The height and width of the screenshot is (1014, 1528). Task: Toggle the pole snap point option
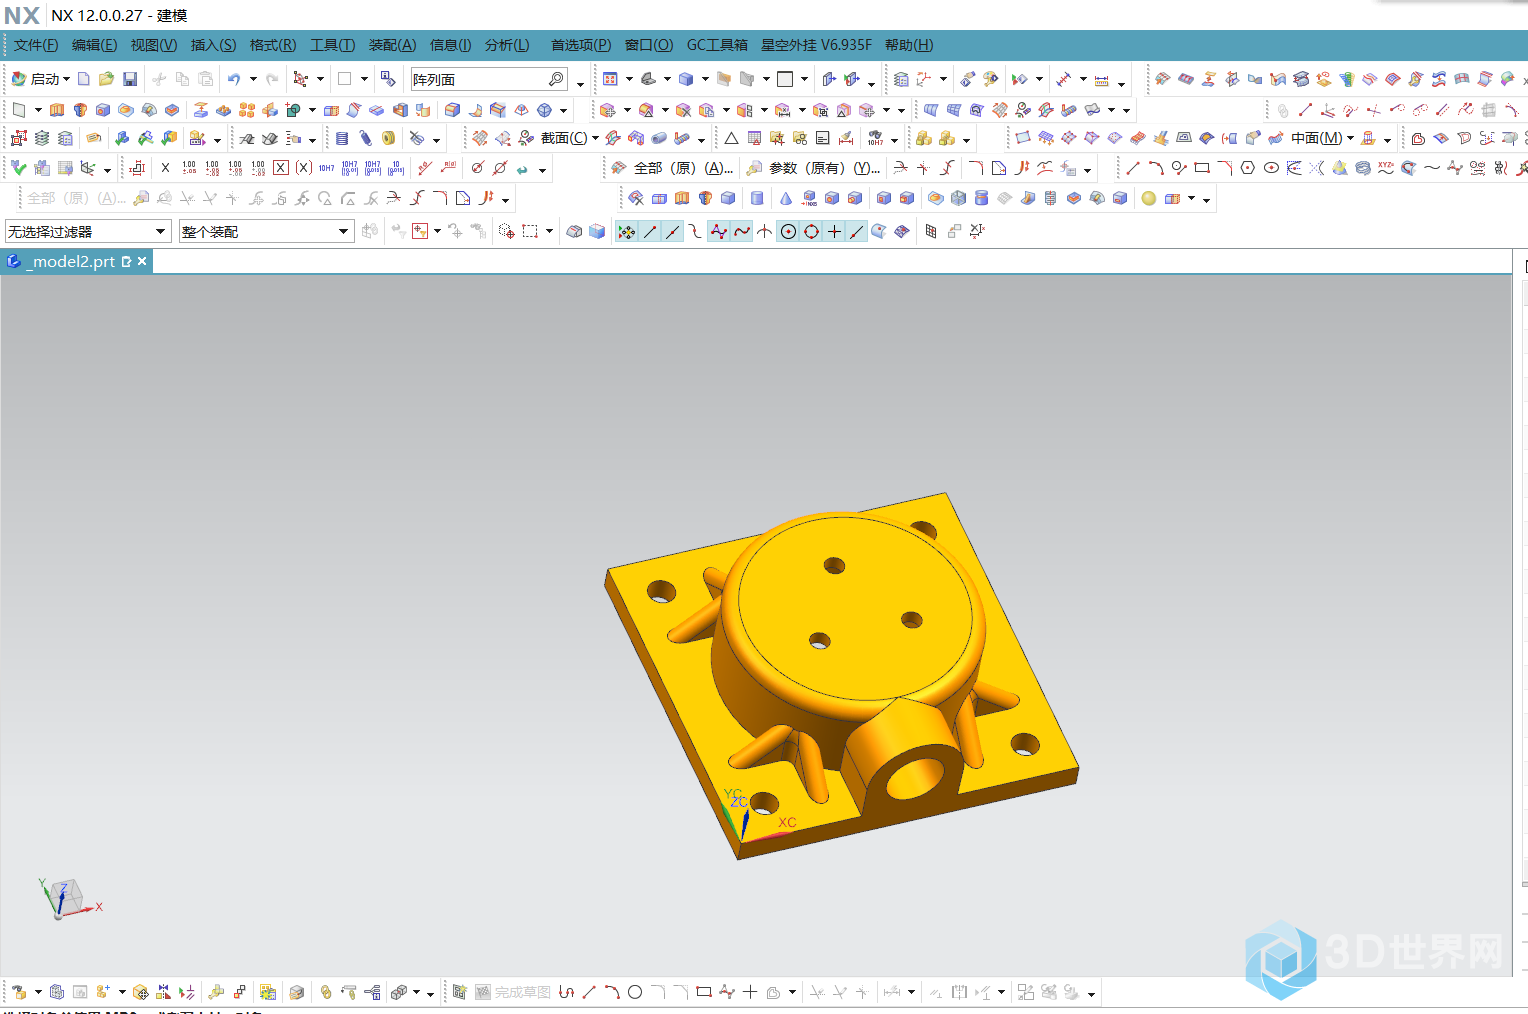[718, 231]
